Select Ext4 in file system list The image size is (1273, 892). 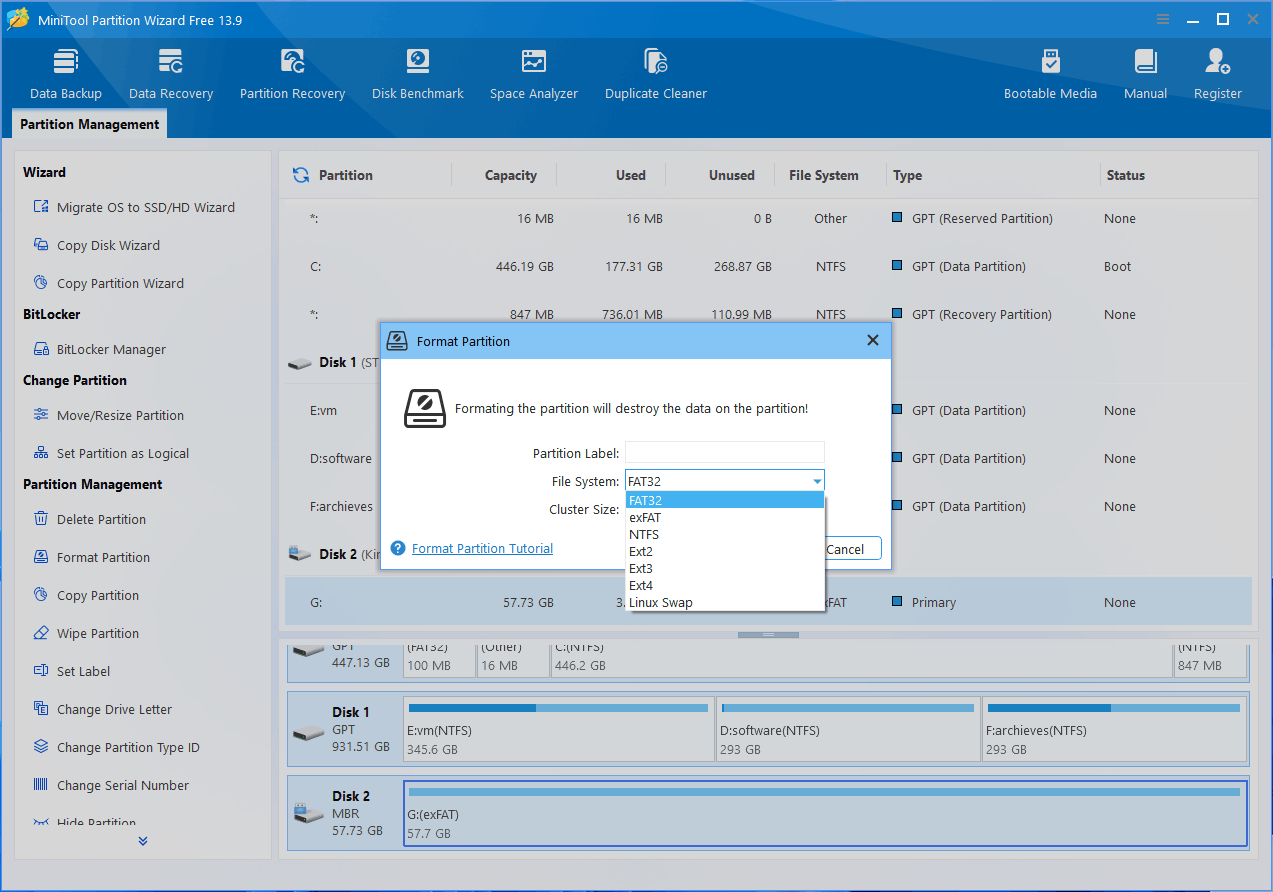click(x=725, y=585)
